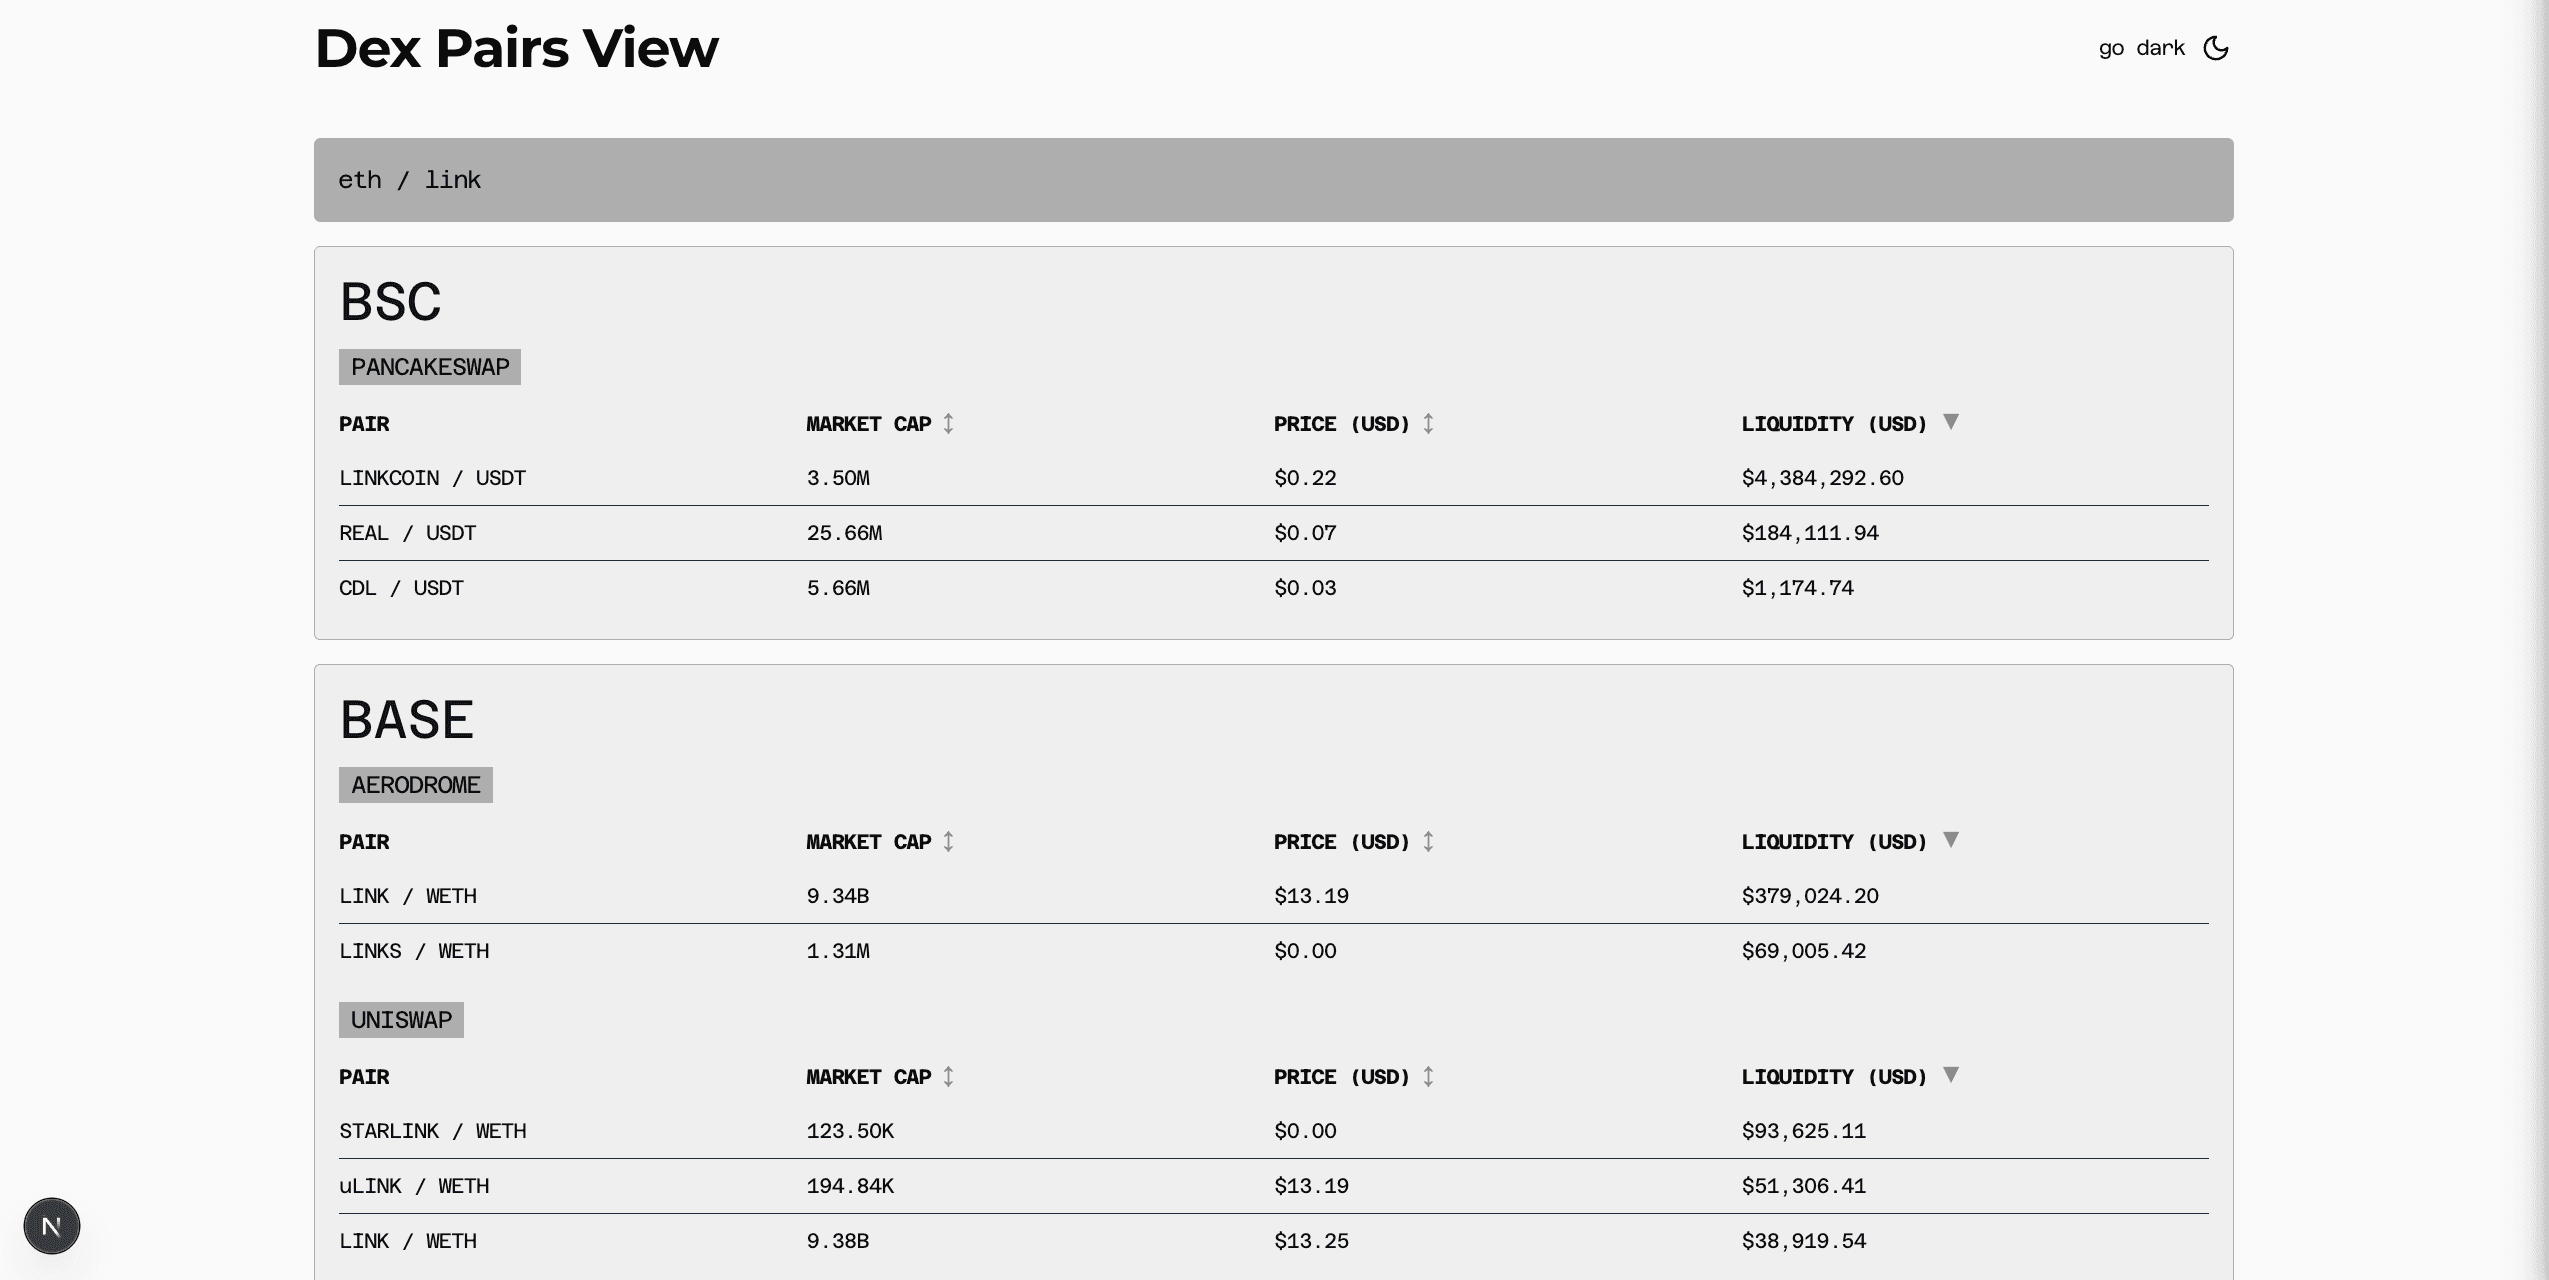Sort Aerodrome table using Price sort arrows
The height and width of the screenshot is (1280, 2549).
(1426, 842)
